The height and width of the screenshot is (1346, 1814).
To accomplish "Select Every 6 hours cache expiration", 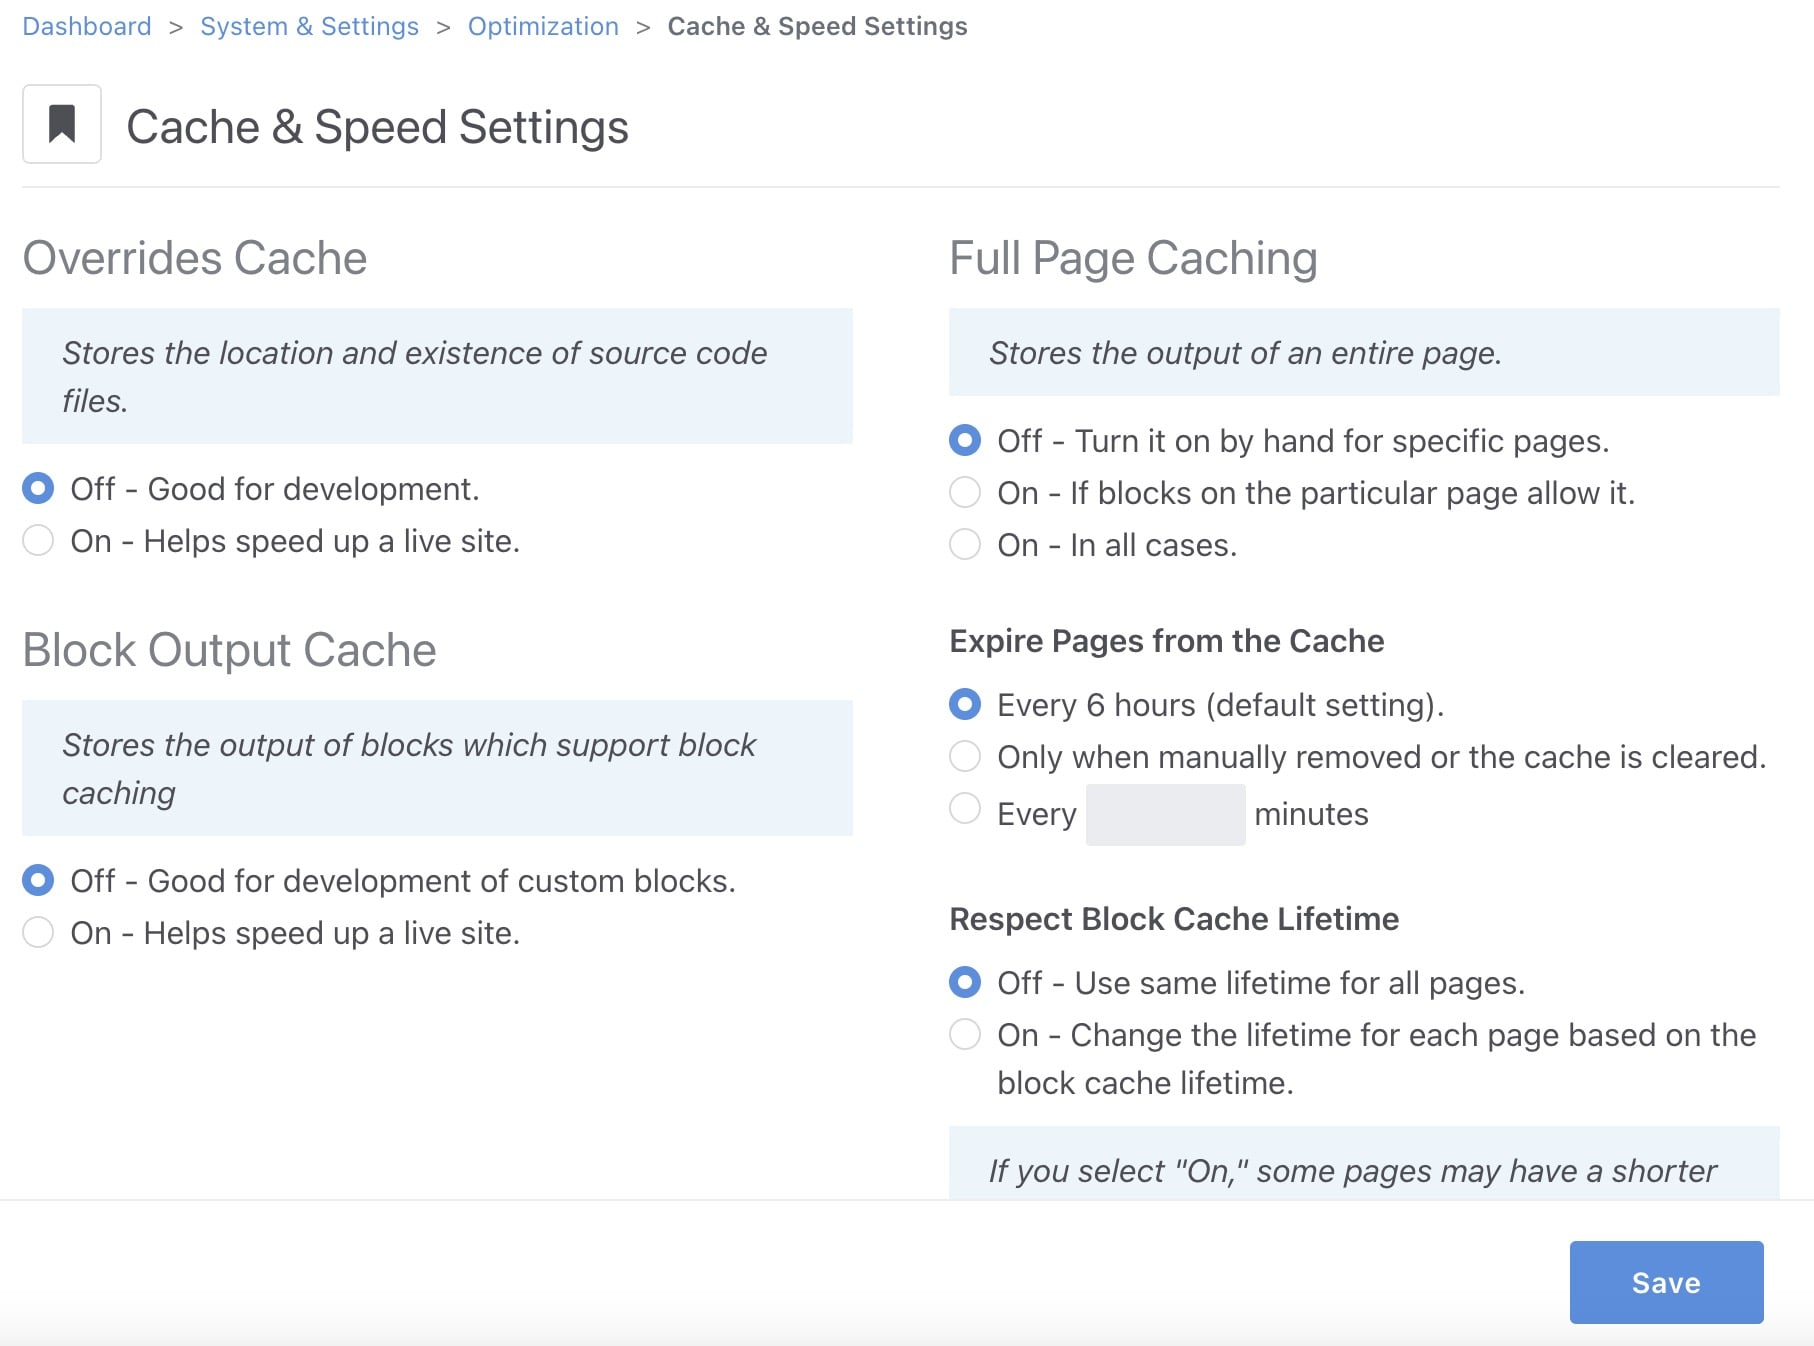I will pos(965,705).
